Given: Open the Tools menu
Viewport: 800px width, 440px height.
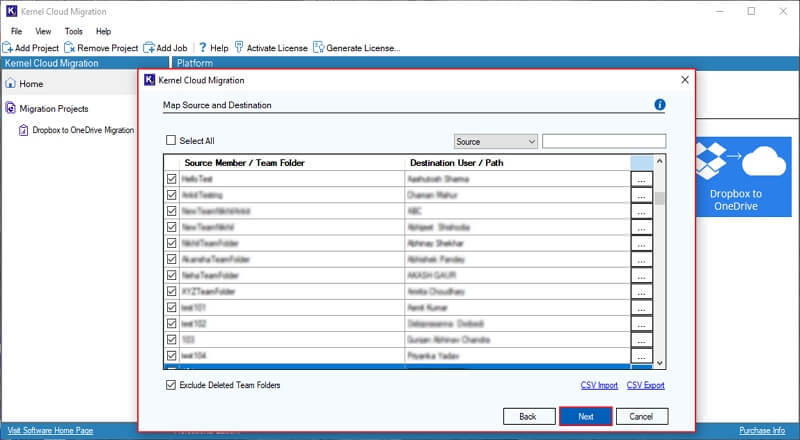Looking at the screenshot, I should (73, 31).
